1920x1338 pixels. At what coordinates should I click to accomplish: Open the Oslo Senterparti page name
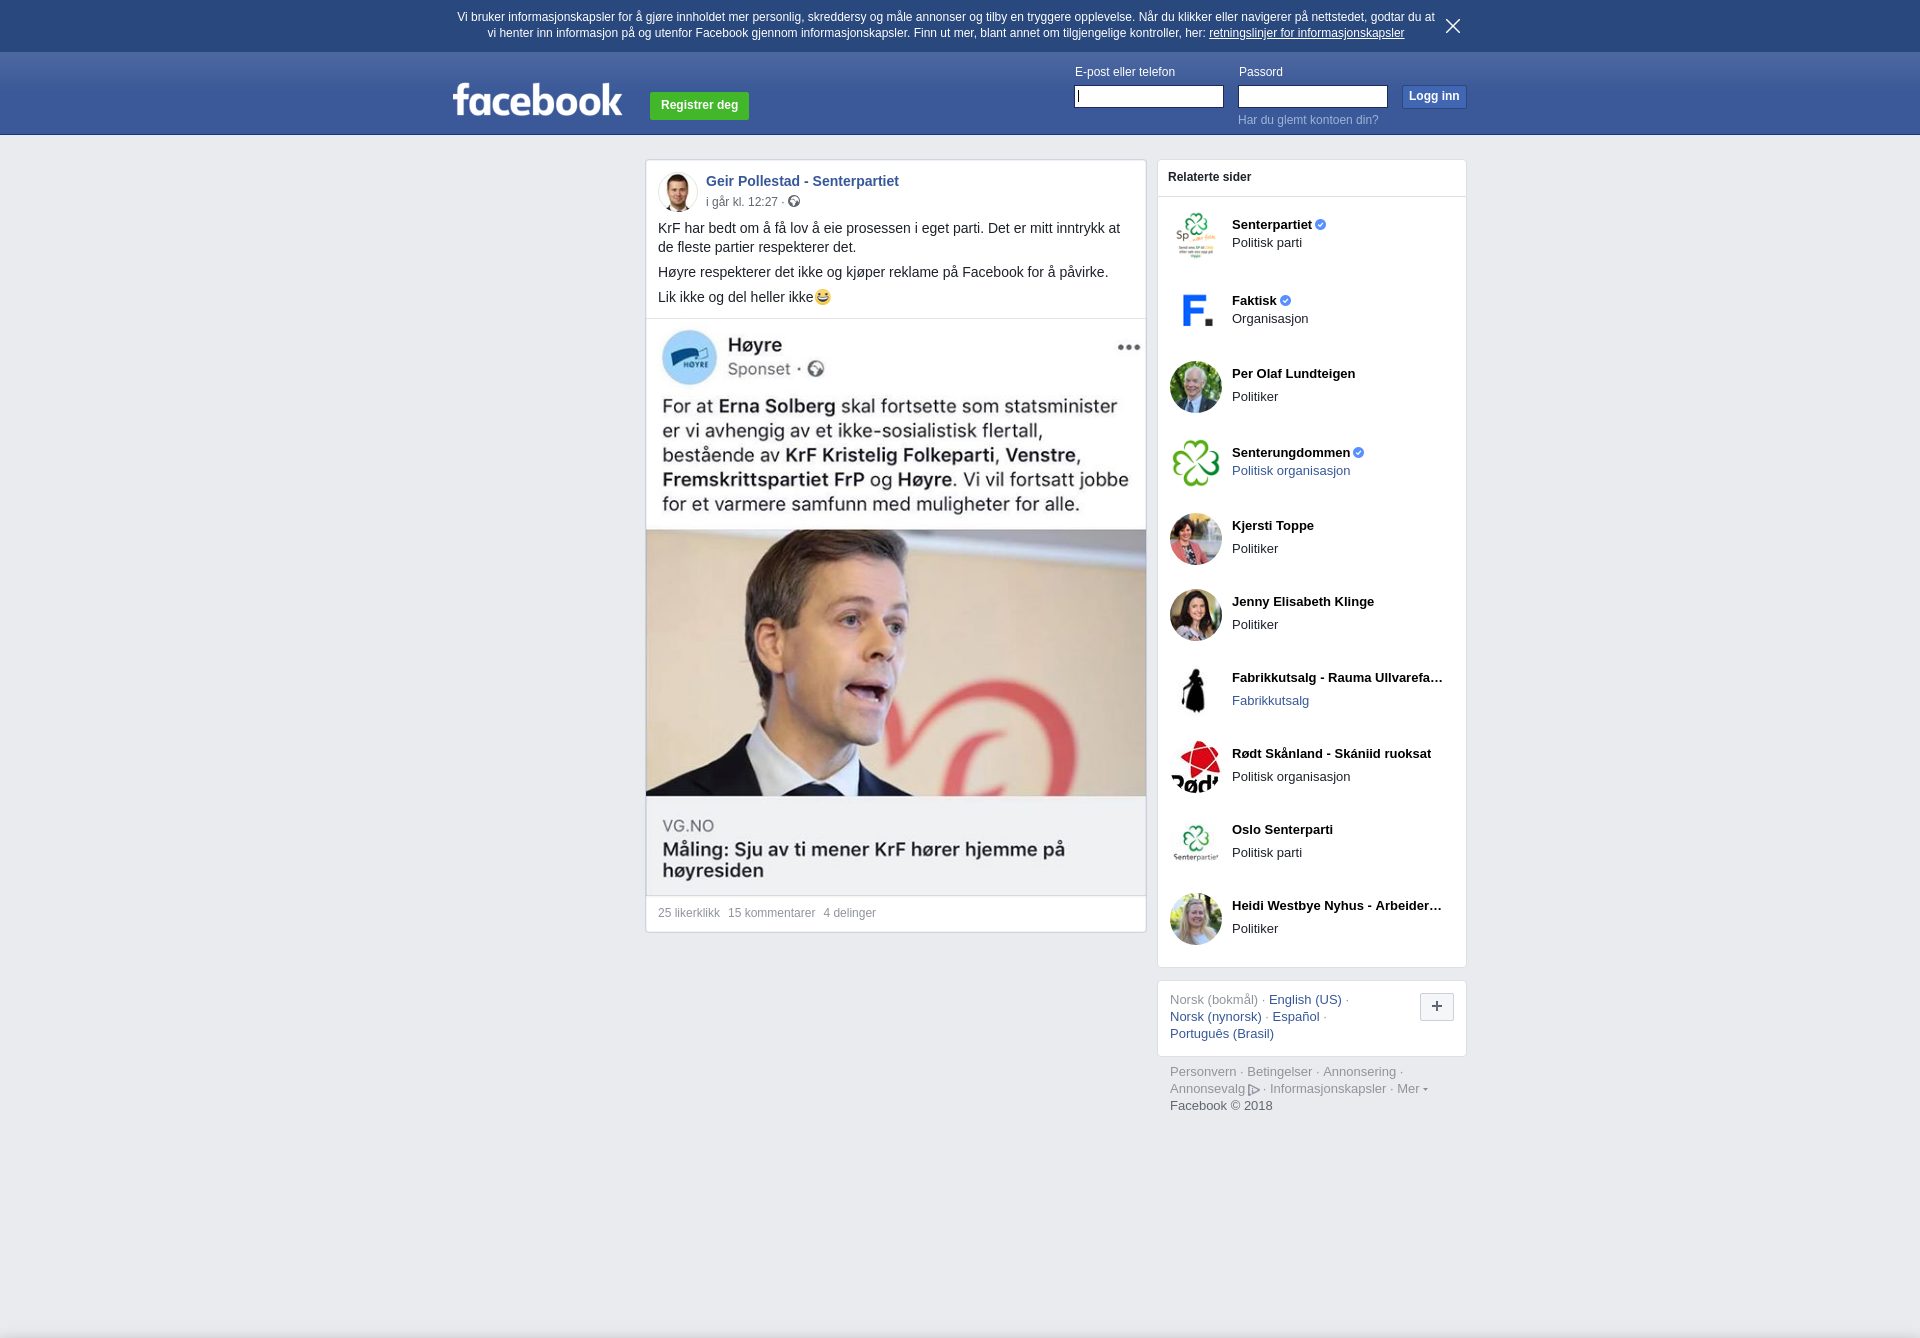pos(1282,830)
